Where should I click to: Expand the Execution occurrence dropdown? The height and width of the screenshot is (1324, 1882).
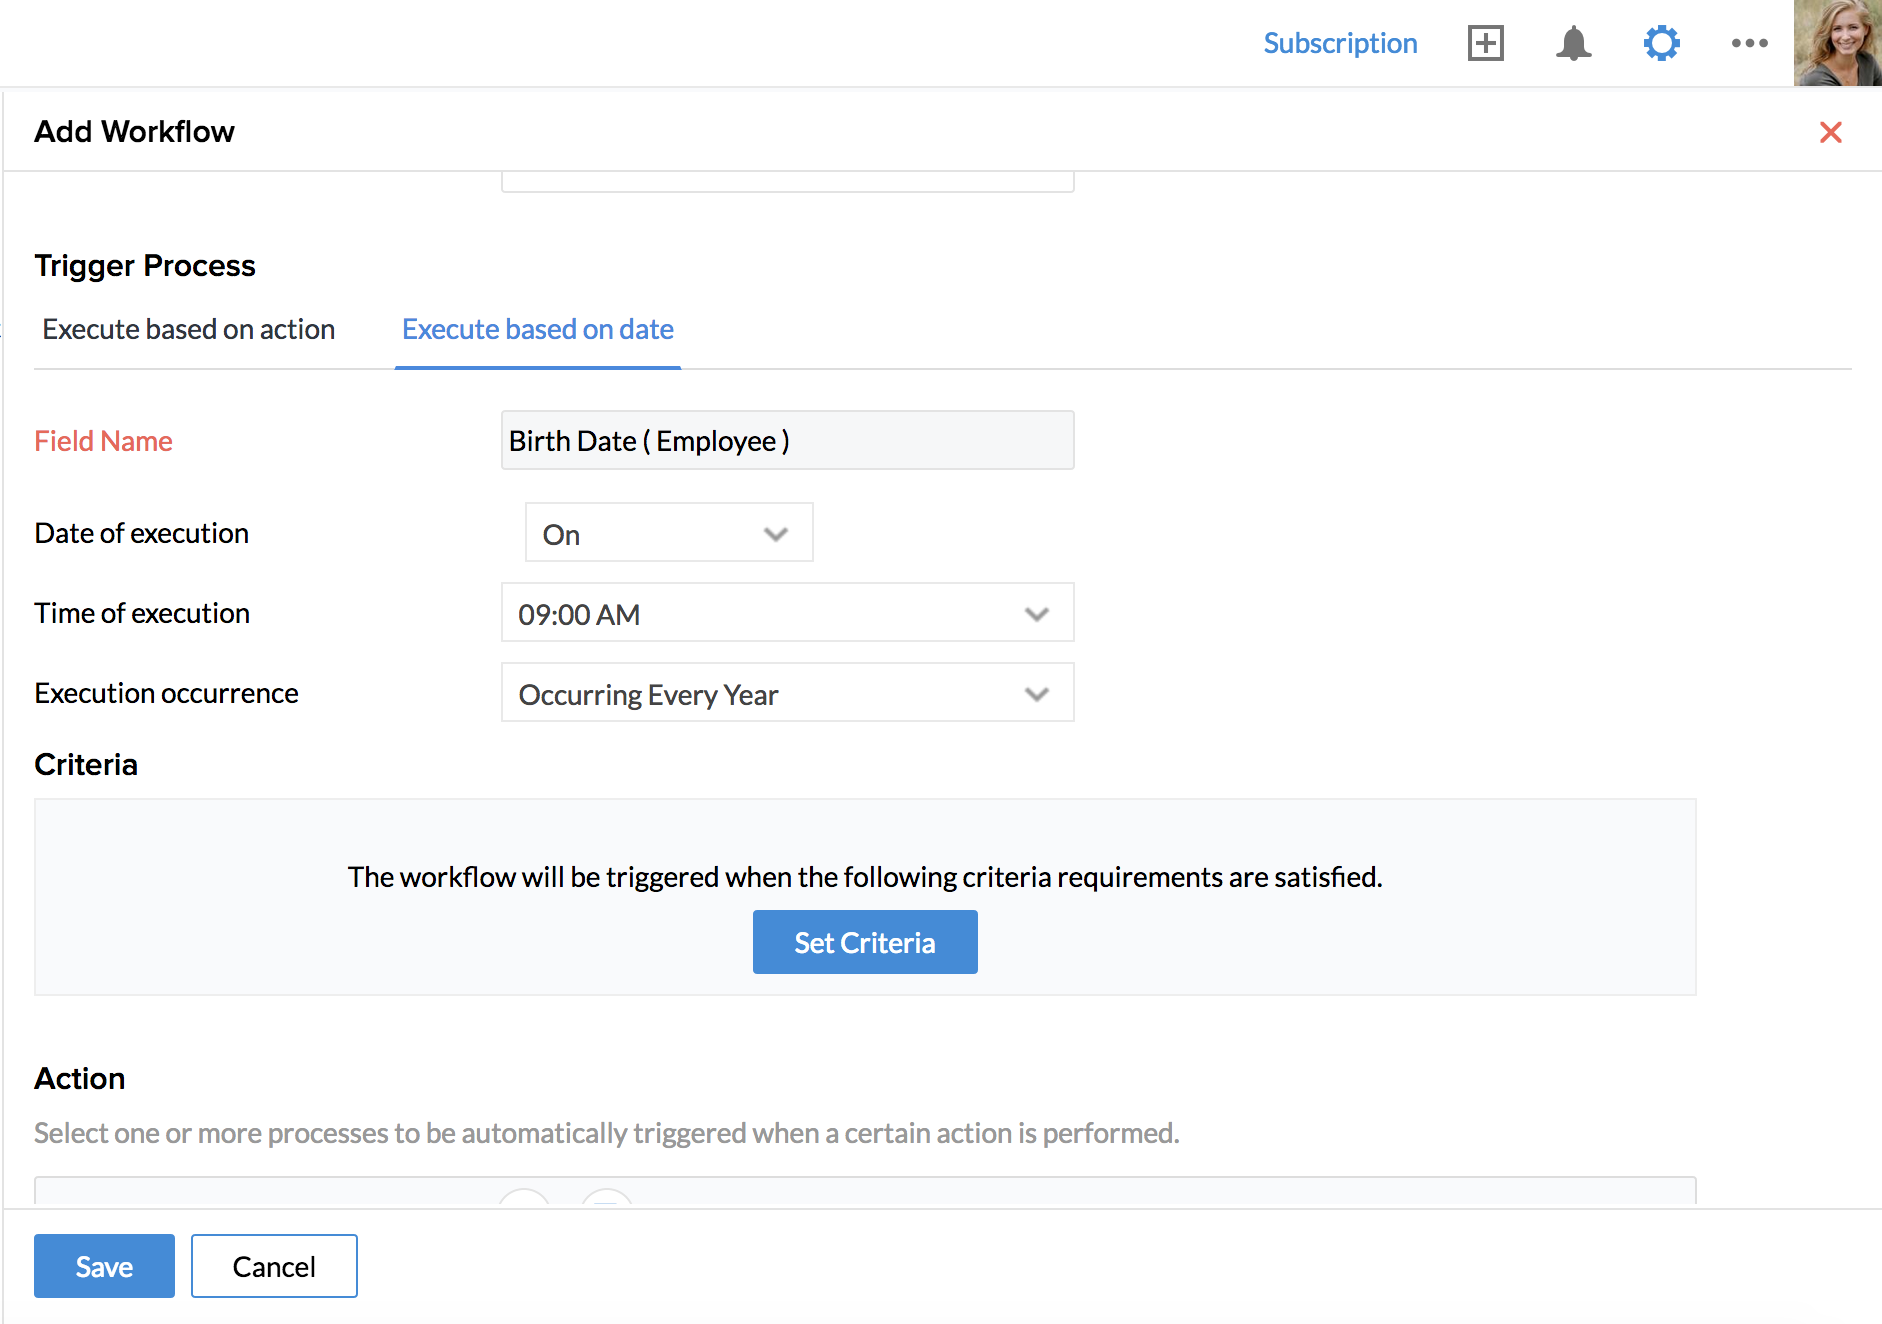787,693
